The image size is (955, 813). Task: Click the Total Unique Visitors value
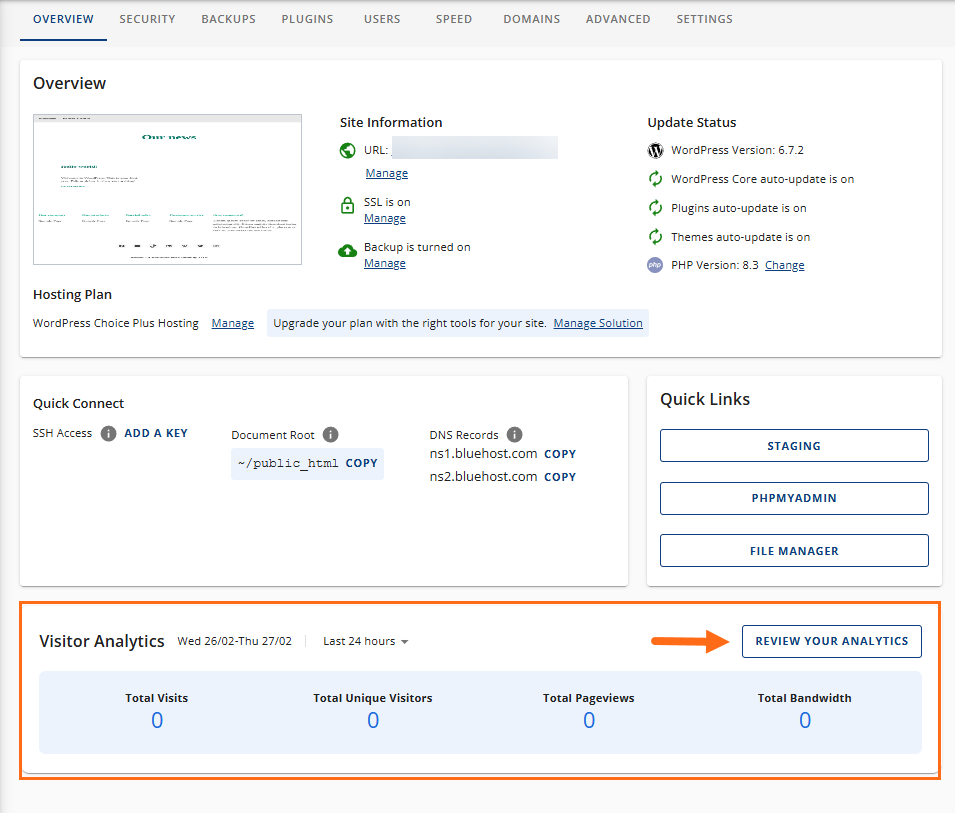click(x=373, y=720)
